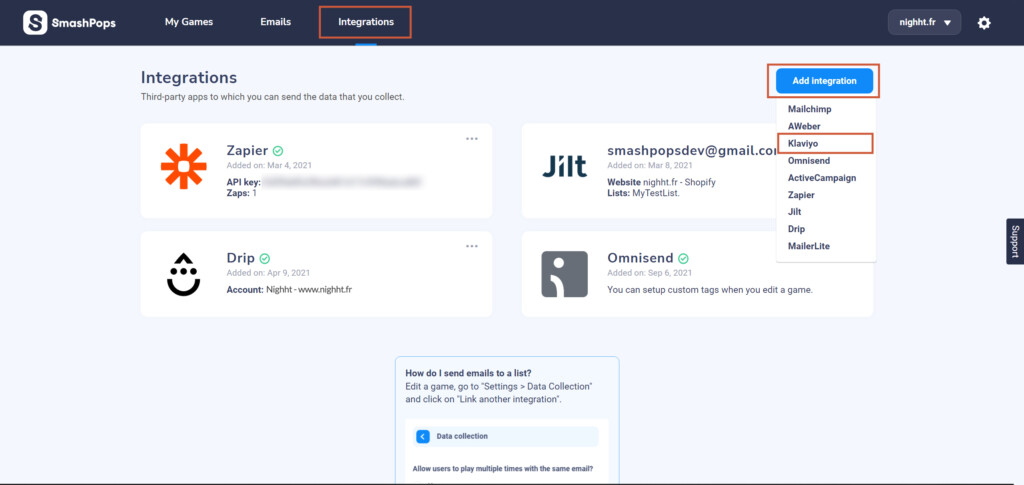Screen dimensions: 1024x485
Task: Click the SmashPops logo icon
Action: pos(35,22)
